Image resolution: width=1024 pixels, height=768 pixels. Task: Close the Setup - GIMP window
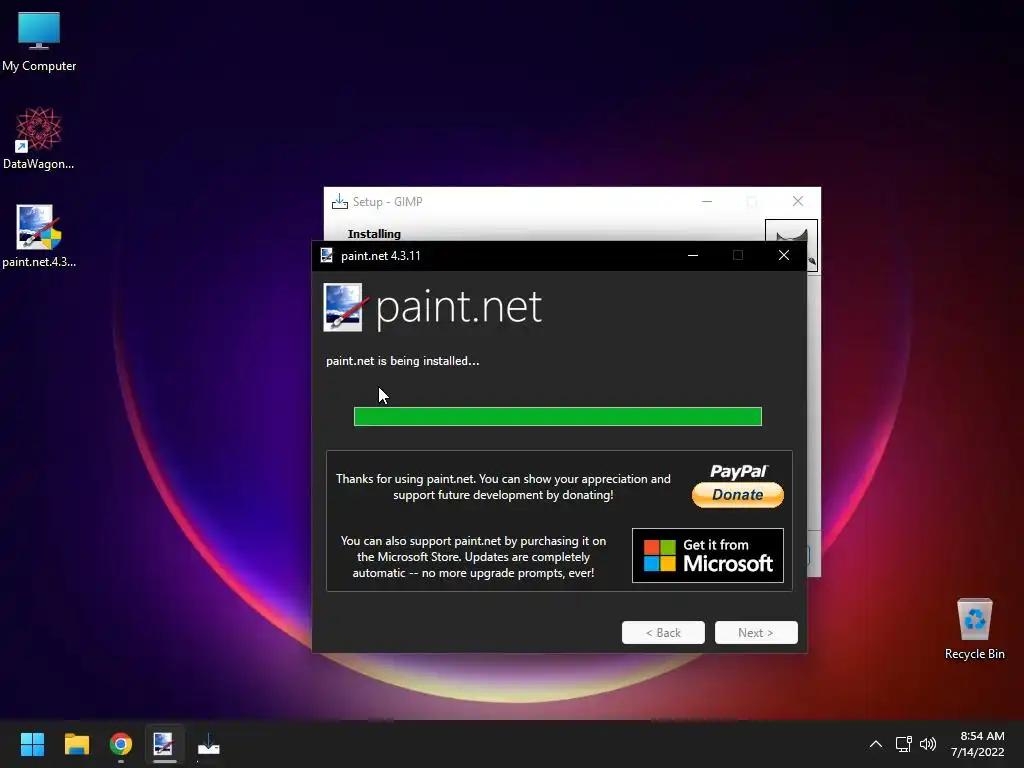[797, 201]
